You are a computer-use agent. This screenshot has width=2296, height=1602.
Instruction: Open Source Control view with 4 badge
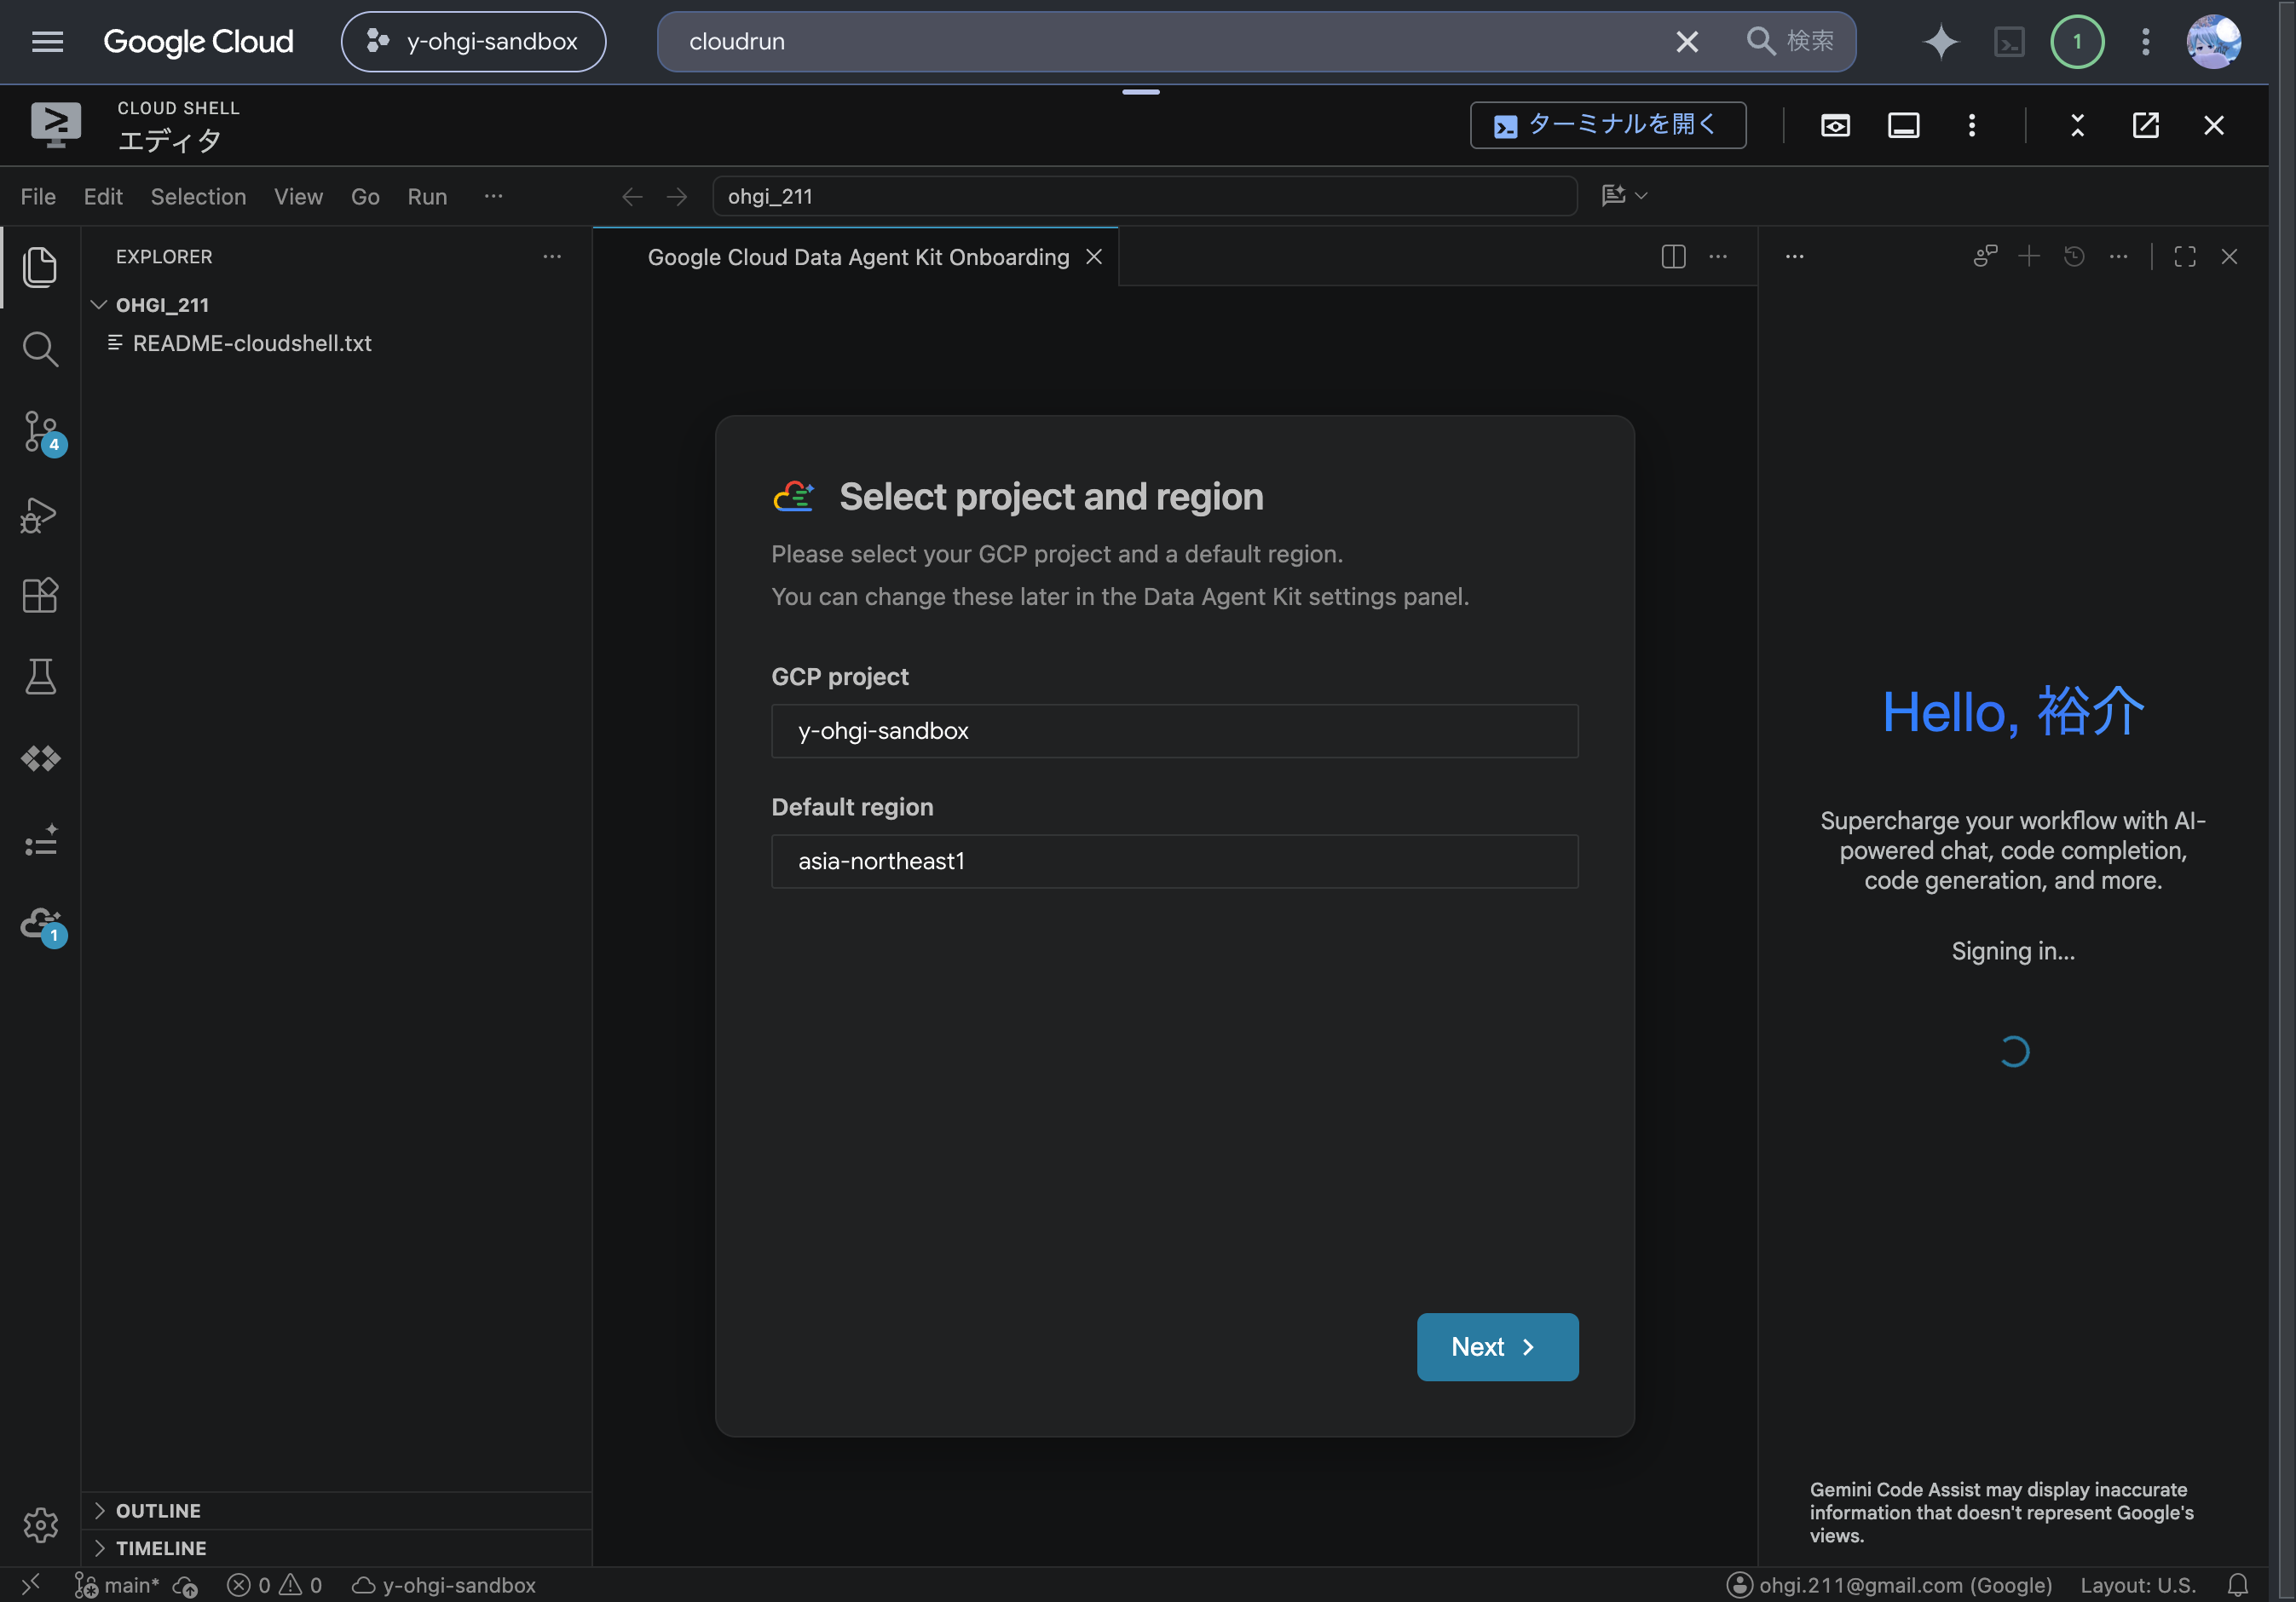coord(40,432)
